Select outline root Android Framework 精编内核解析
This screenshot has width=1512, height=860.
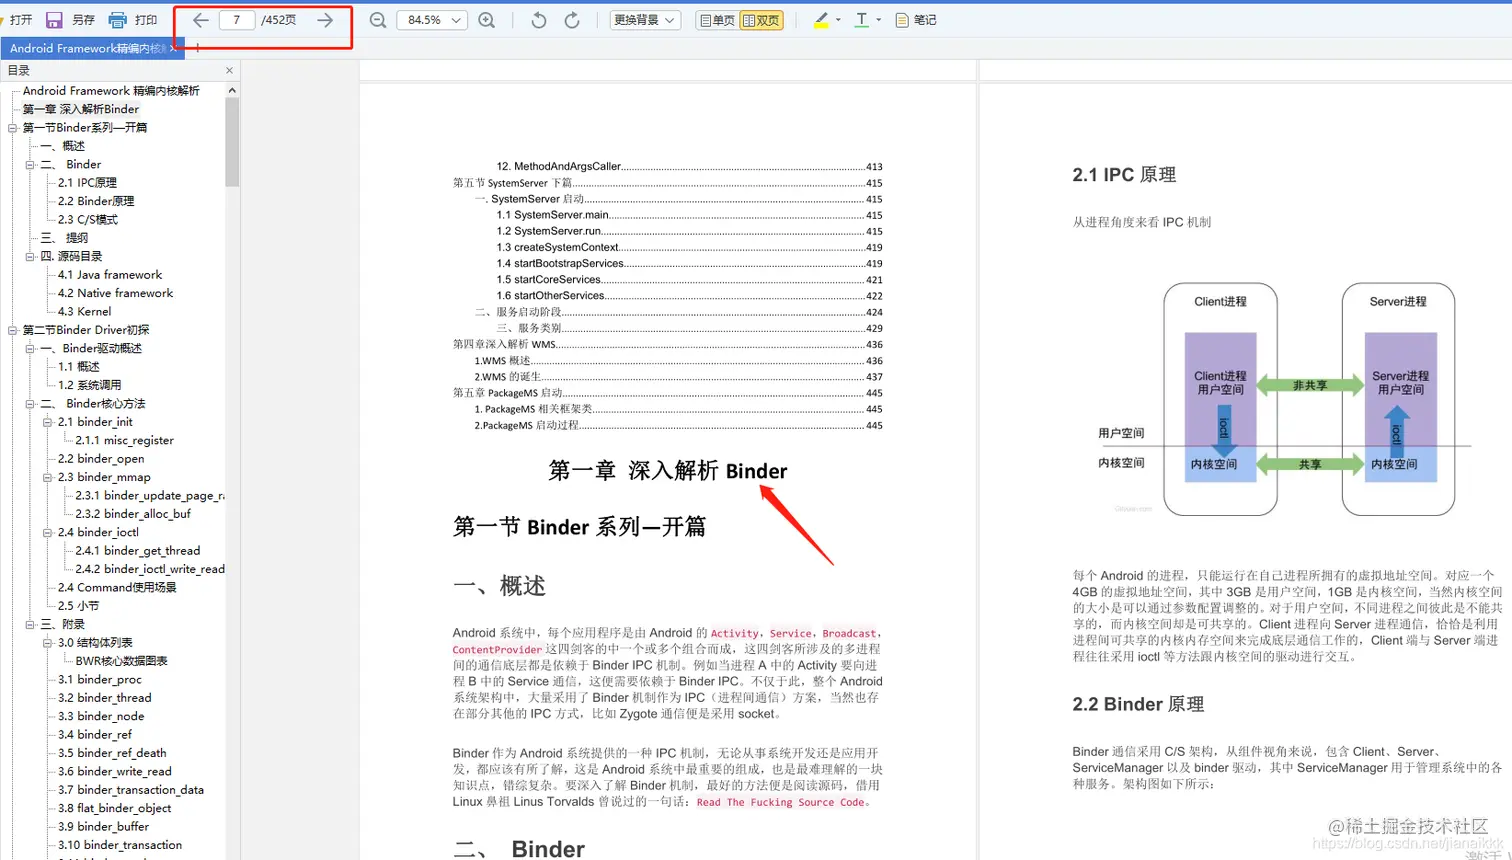point(111,91)
